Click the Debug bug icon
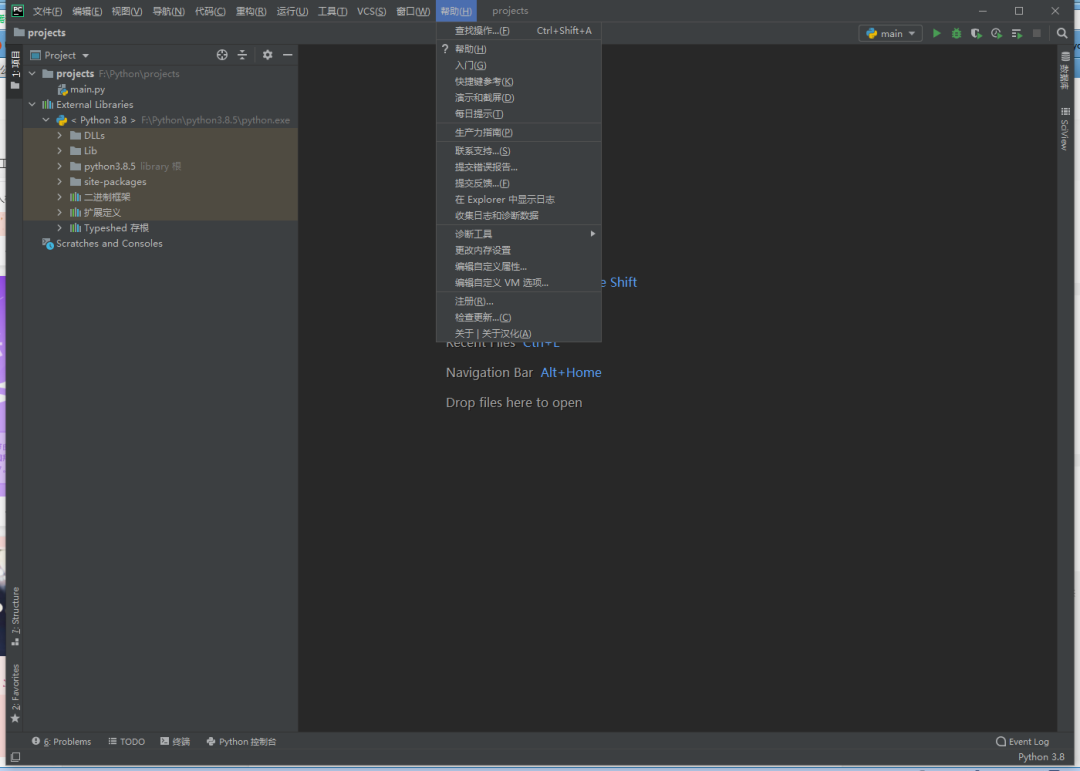 pyautogui.click(x=956, y=33)
